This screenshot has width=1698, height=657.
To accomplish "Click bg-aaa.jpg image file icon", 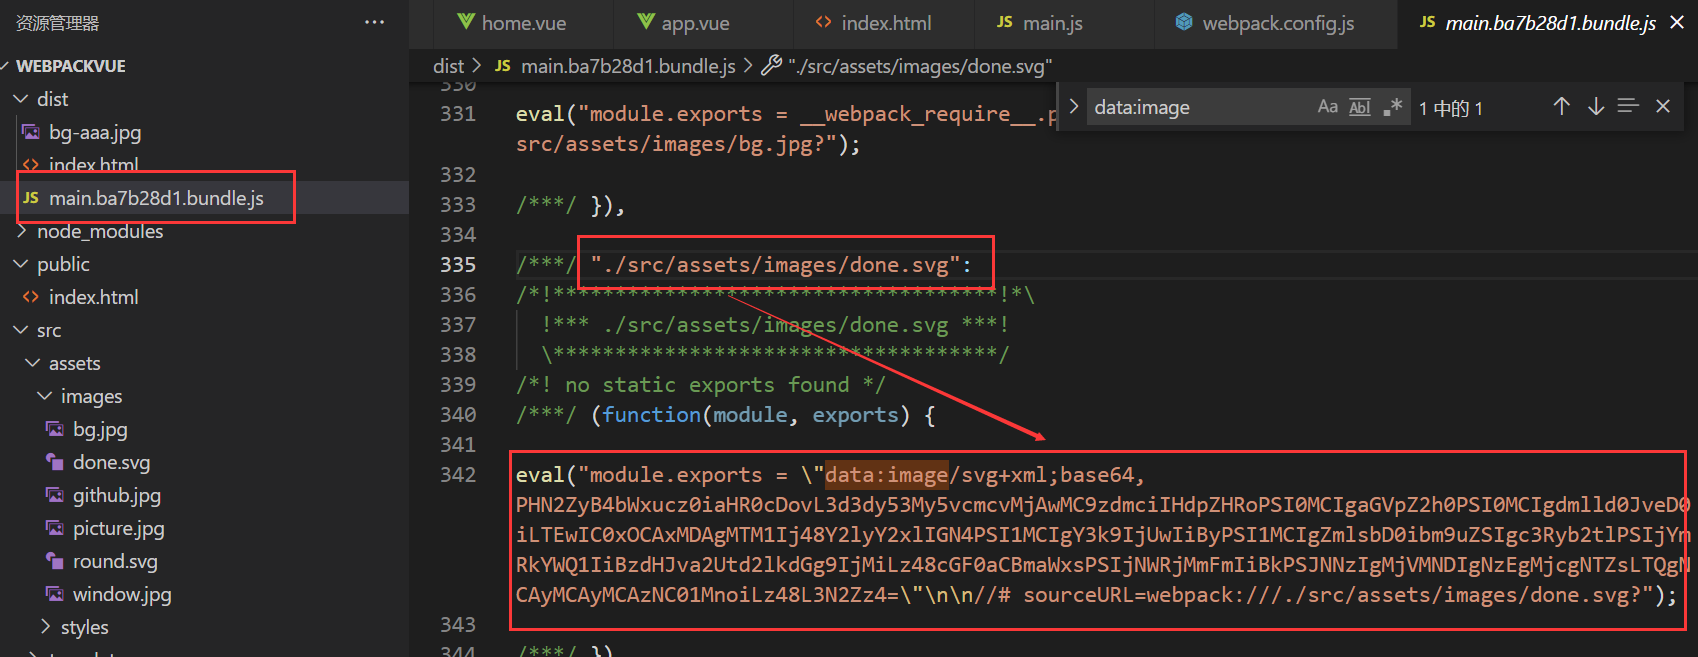I will 31,132.
